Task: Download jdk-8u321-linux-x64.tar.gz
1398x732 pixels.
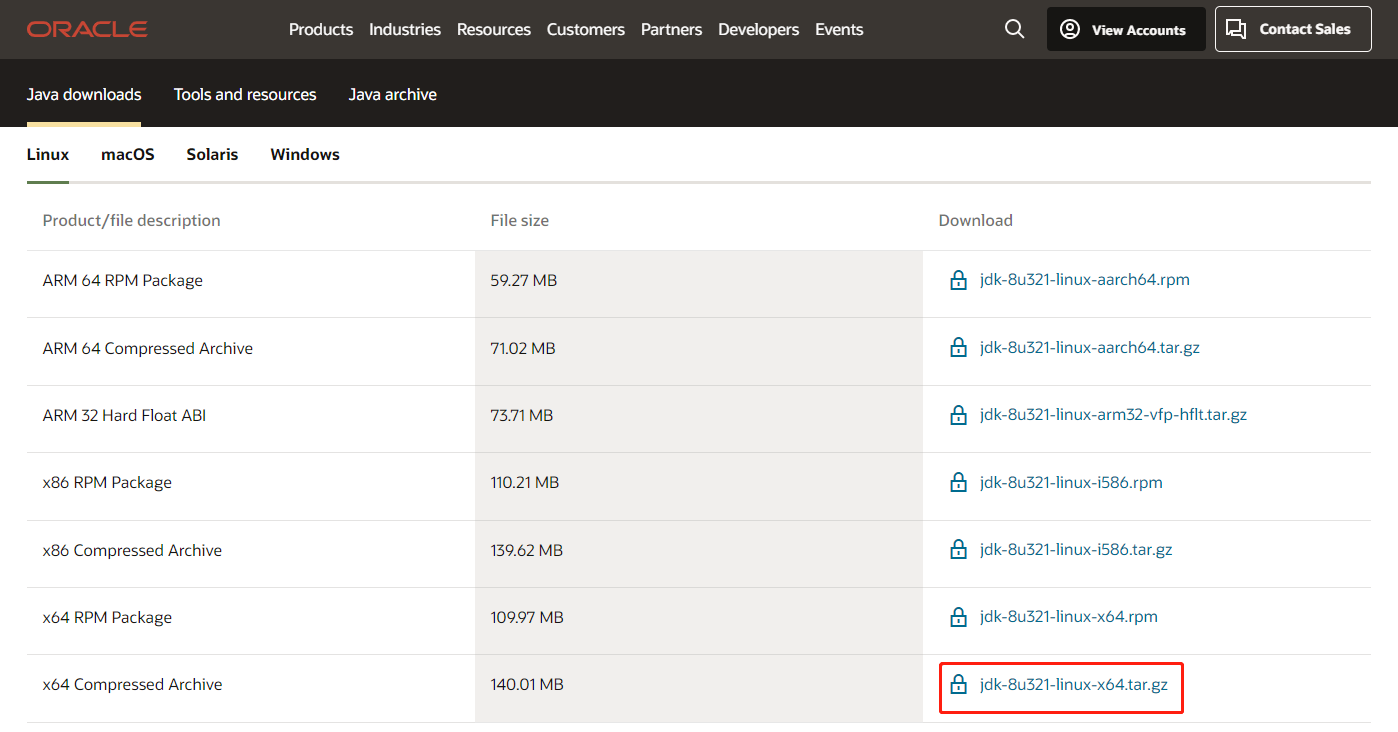Action: (1074, 685)
